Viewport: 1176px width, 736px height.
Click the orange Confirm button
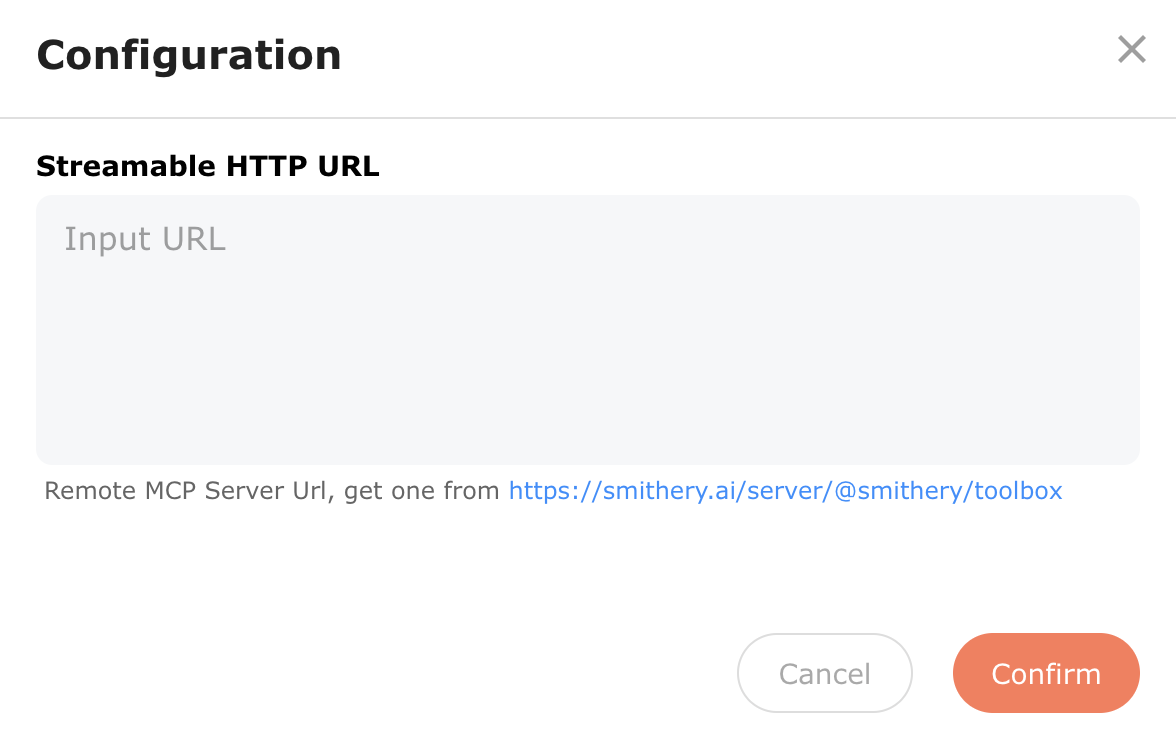(x=1046, y=673)
